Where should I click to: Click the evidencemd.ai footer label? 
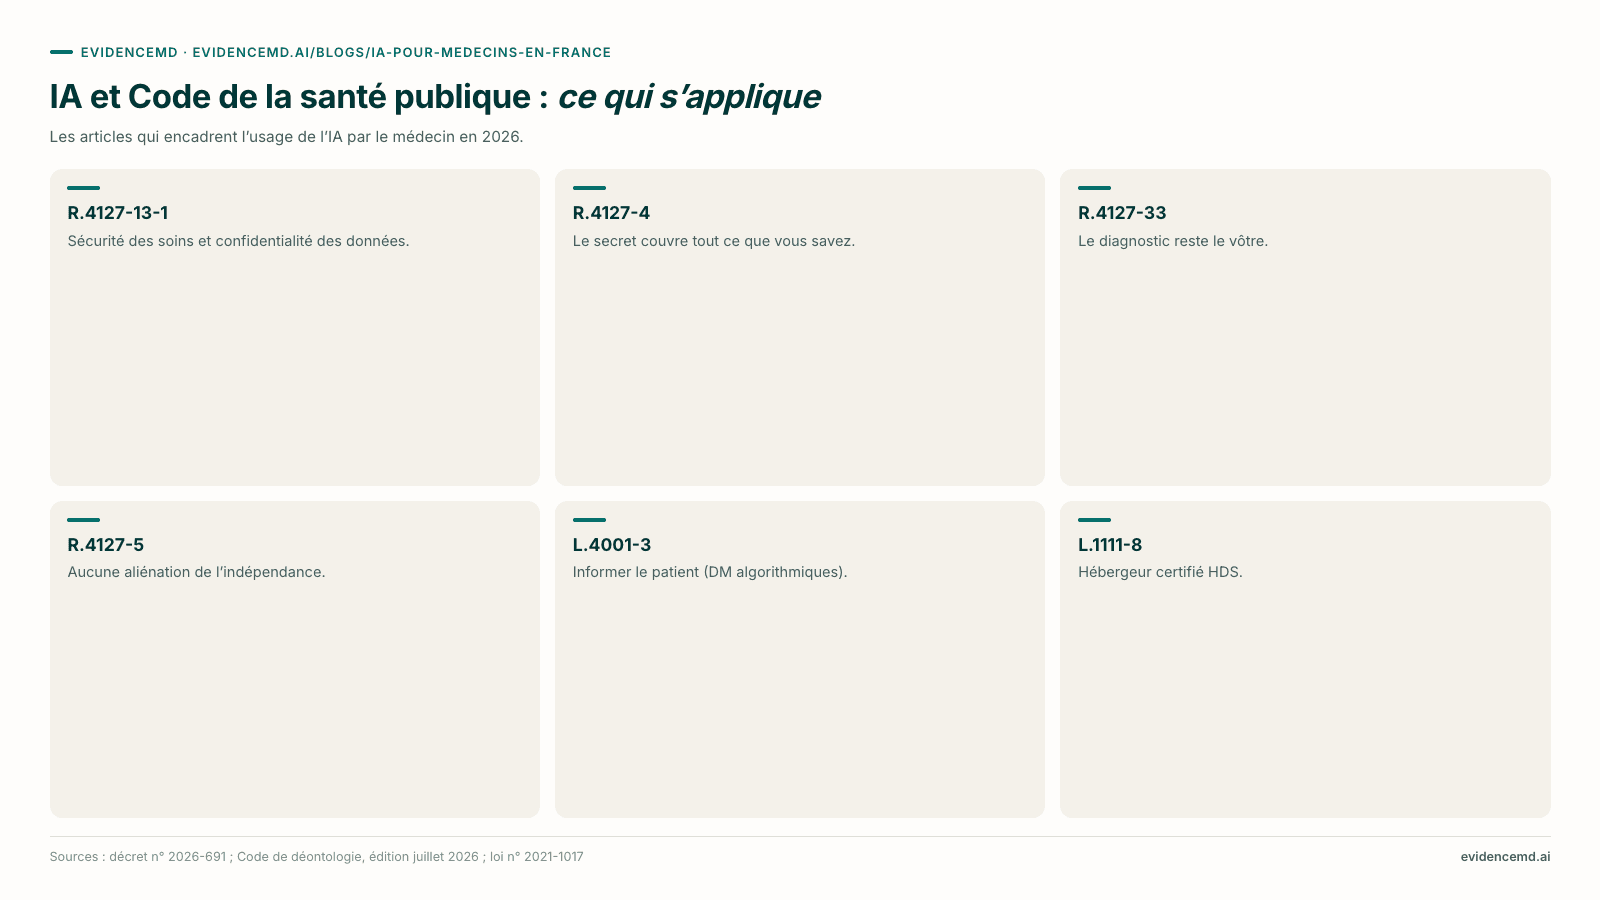click(x=1505, y=857)
